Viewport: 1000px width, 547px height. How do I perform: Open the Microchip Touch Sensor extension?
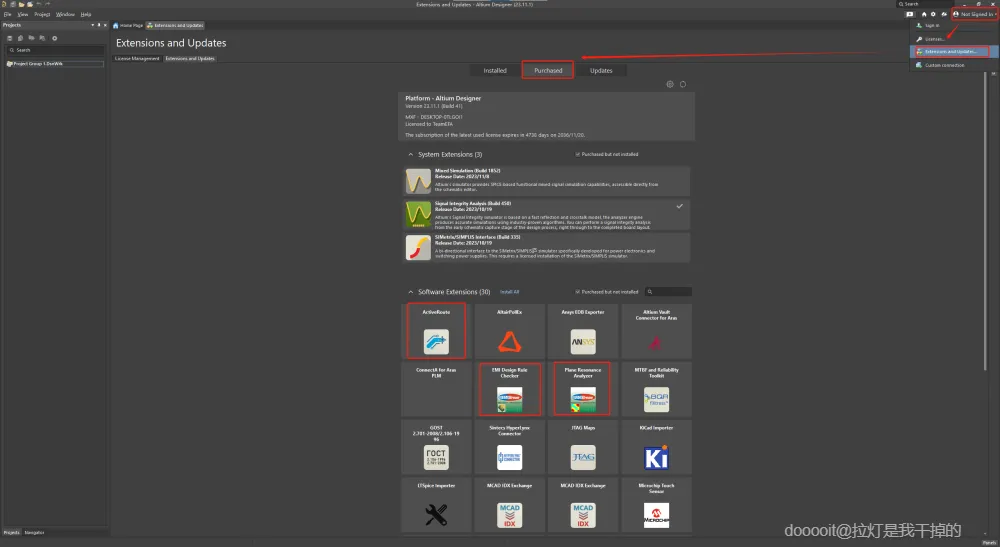pyautogui.click(x=656, y=505)
